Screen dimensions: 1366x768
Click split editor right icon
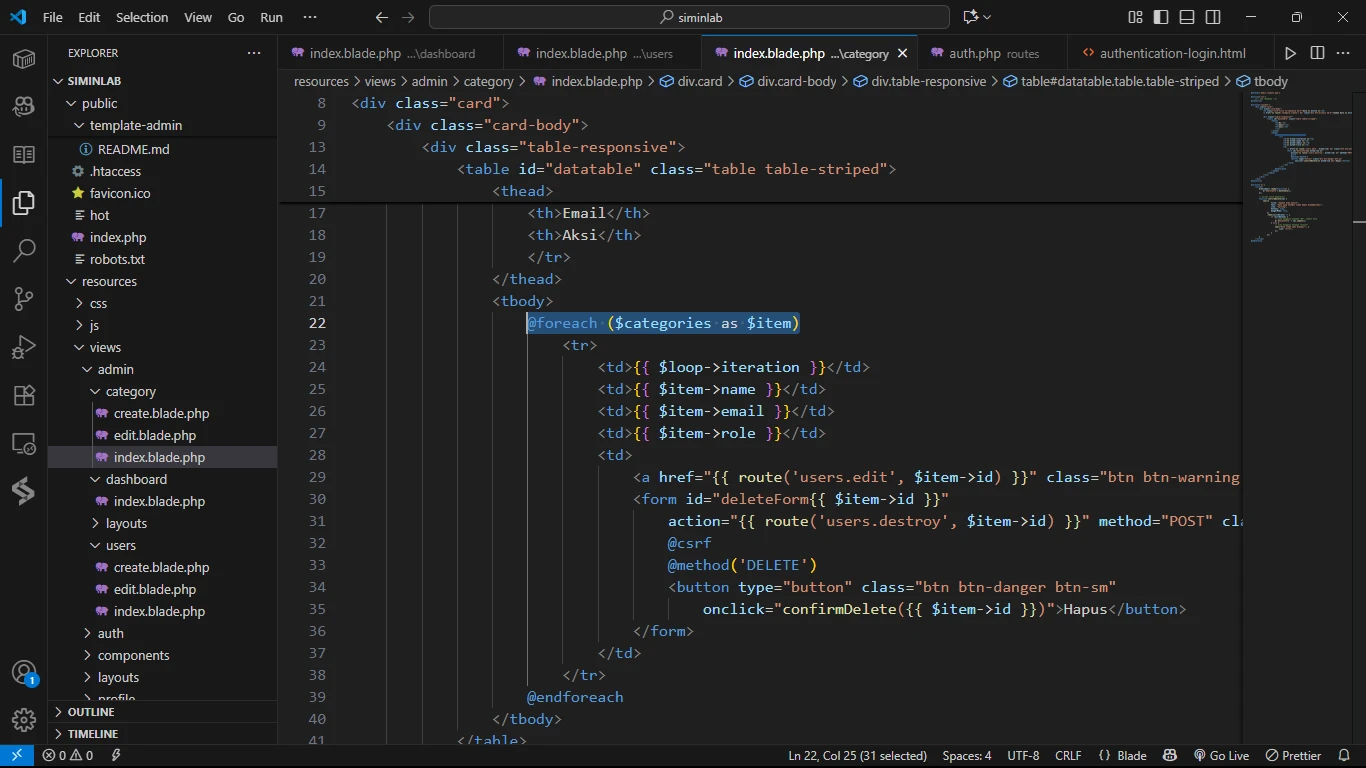[1317, 53]
